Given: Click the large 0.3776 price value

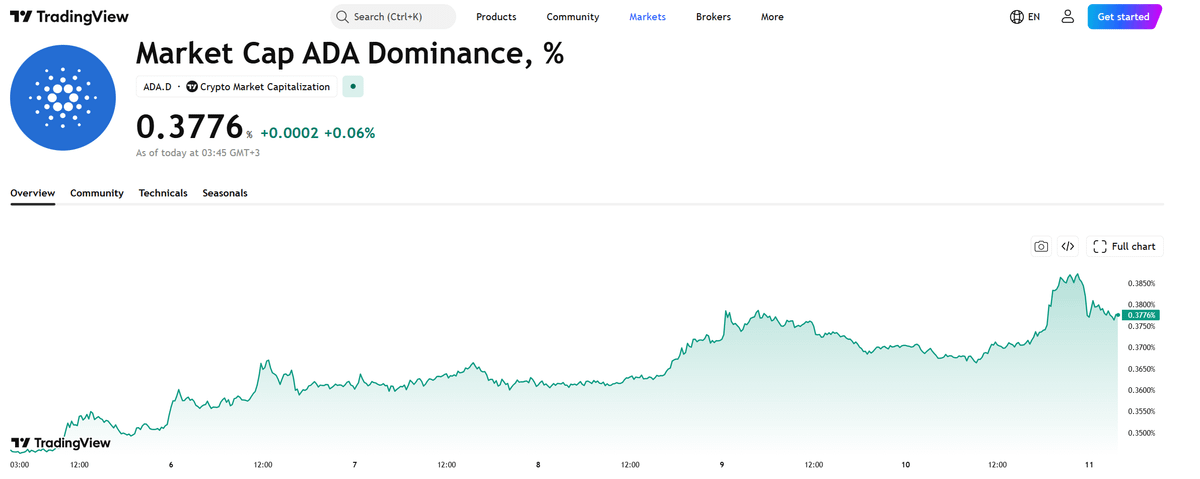Looking at the screenshot, I should coord(190,128).
